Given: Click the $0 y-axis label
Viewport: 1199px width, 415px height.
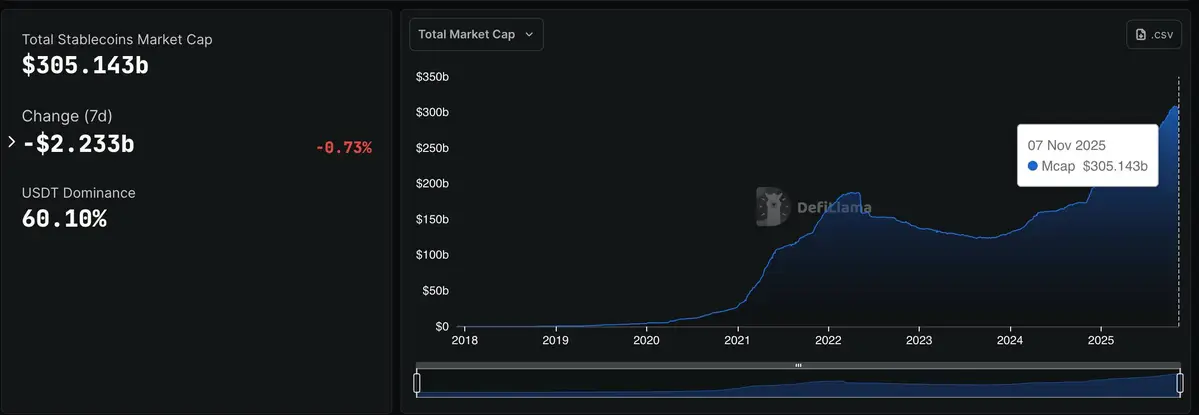Looking at the screenshot, I should pyautogui.click(x=442, y=326).
